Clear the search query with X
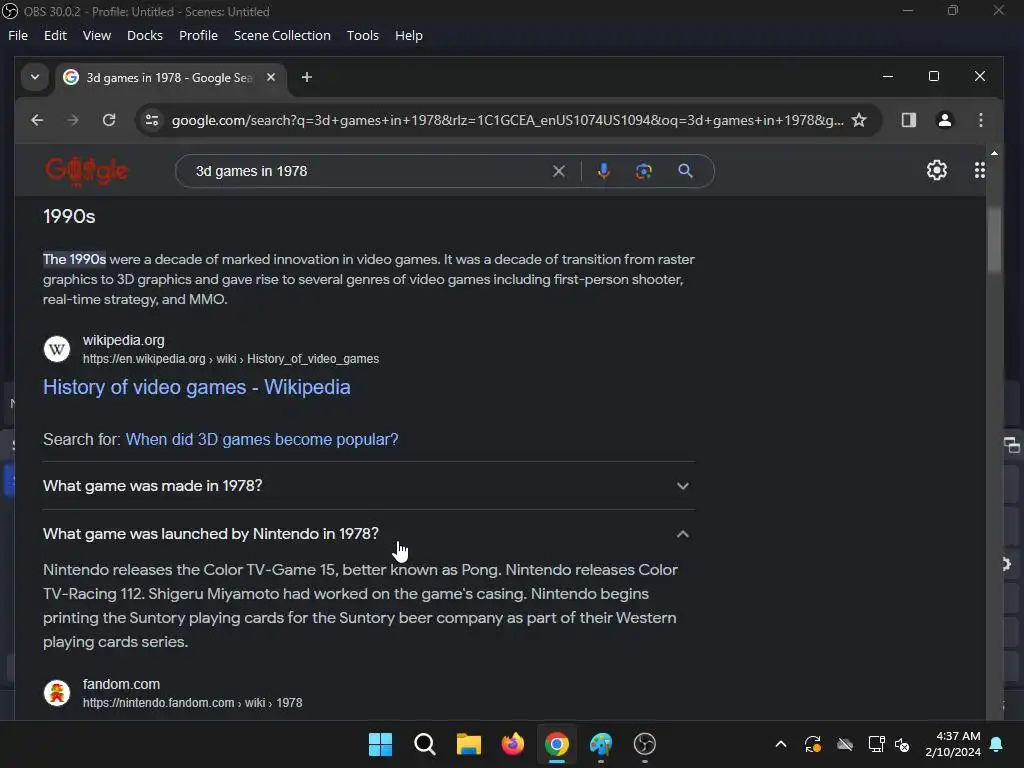Viewport: 1024px width, 768px height. pyautogui.click(x=559, y=171)
